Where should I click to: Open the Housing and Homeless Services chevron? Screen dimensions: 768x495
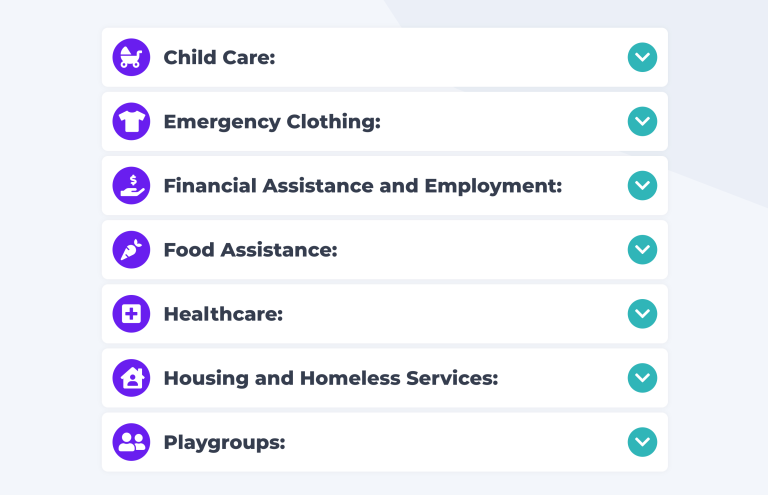point(642,378)
